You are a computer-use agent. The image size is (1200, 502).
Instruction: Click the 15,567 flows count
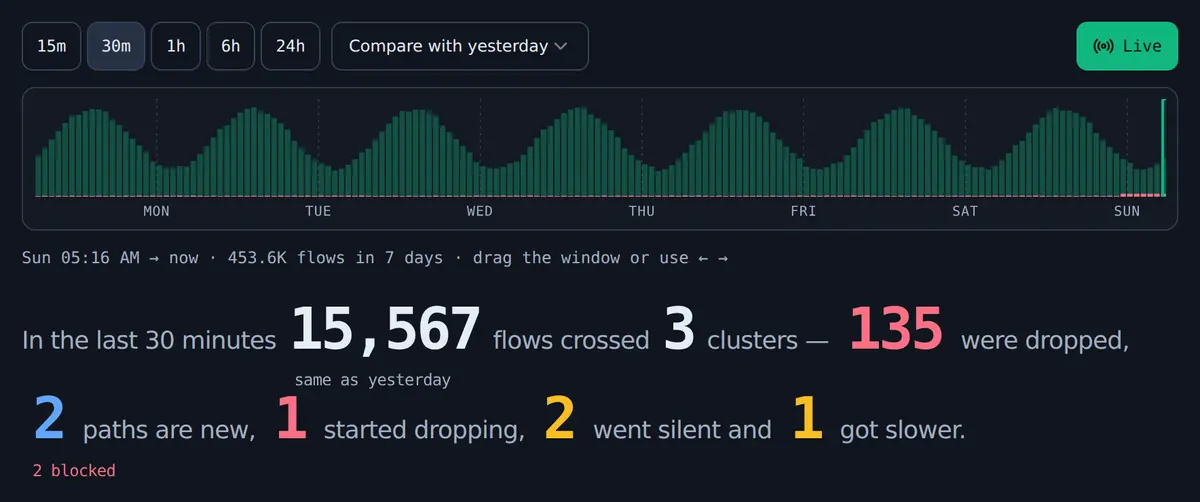click(x=386, y=330)
